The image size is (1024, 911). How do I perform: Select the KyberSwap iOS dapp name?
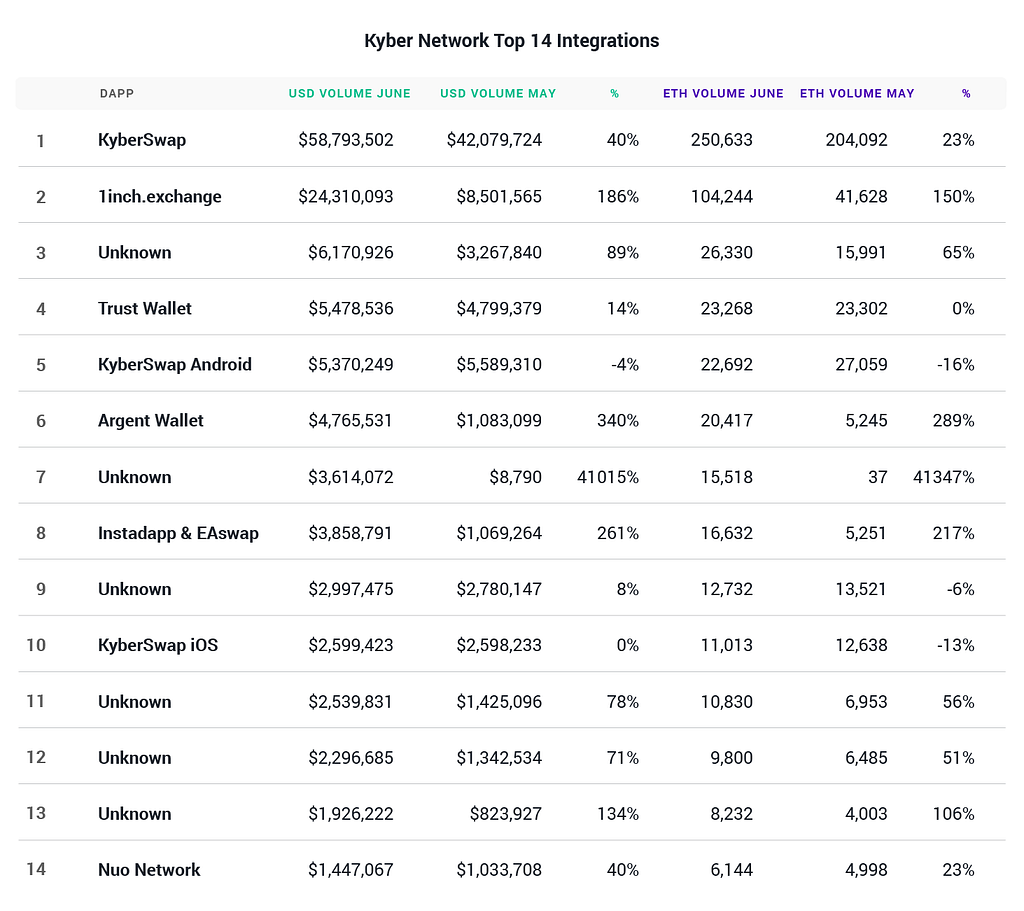(x=158, y=645)
